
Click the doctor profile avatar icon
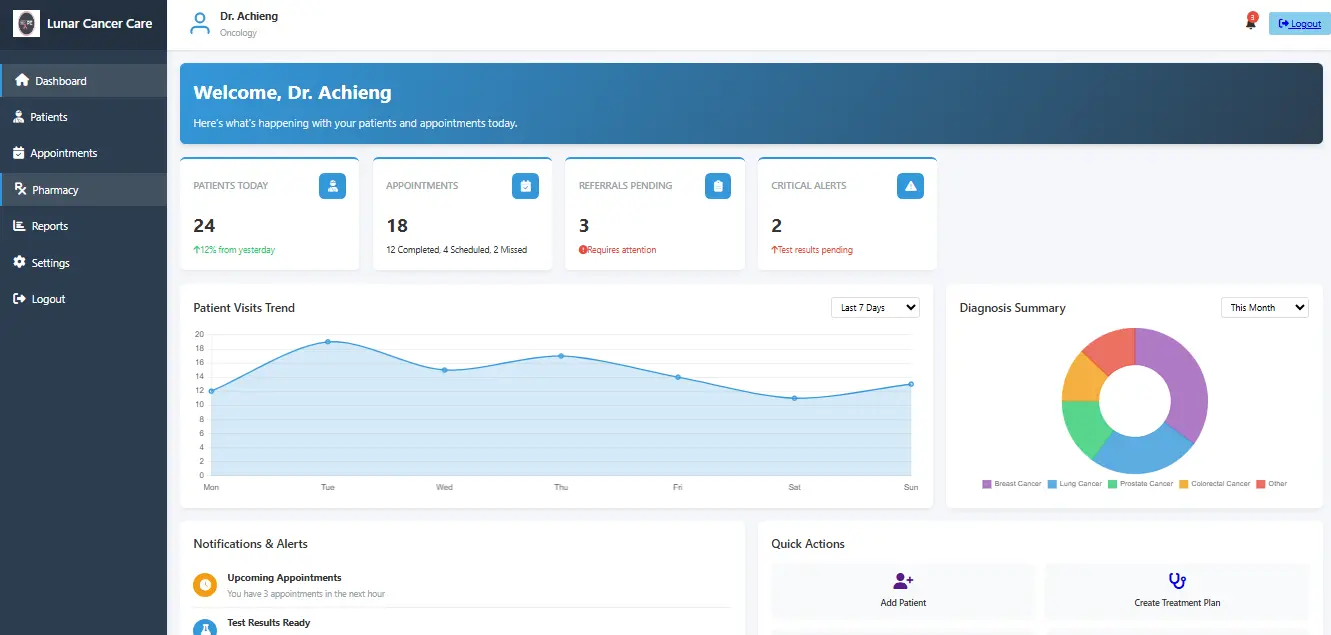pos(200,24)
